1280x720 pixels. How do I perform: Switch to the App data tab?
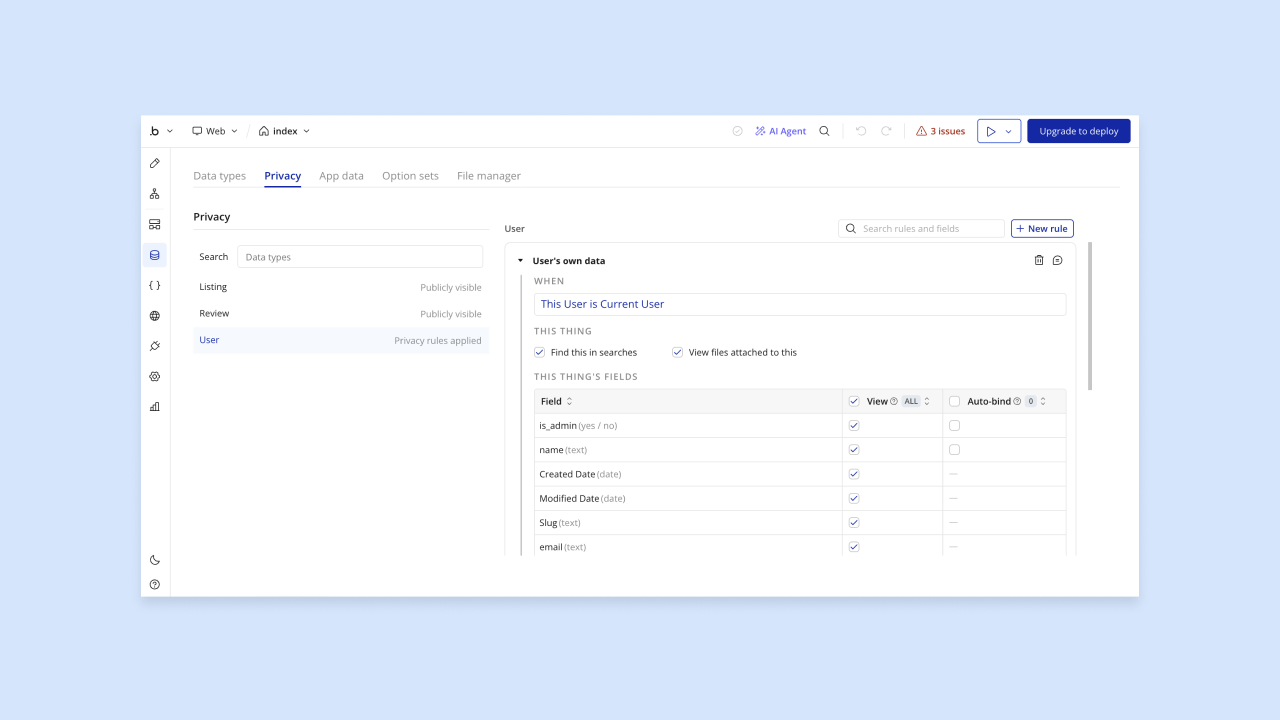coord(341,176)
